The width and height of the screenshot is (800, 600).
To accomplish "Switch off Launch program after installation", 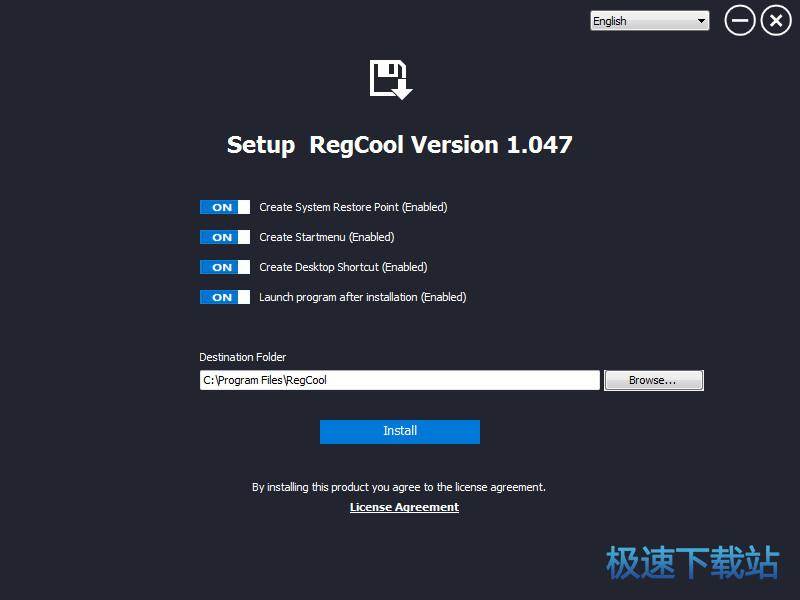I will click(225, 297).
